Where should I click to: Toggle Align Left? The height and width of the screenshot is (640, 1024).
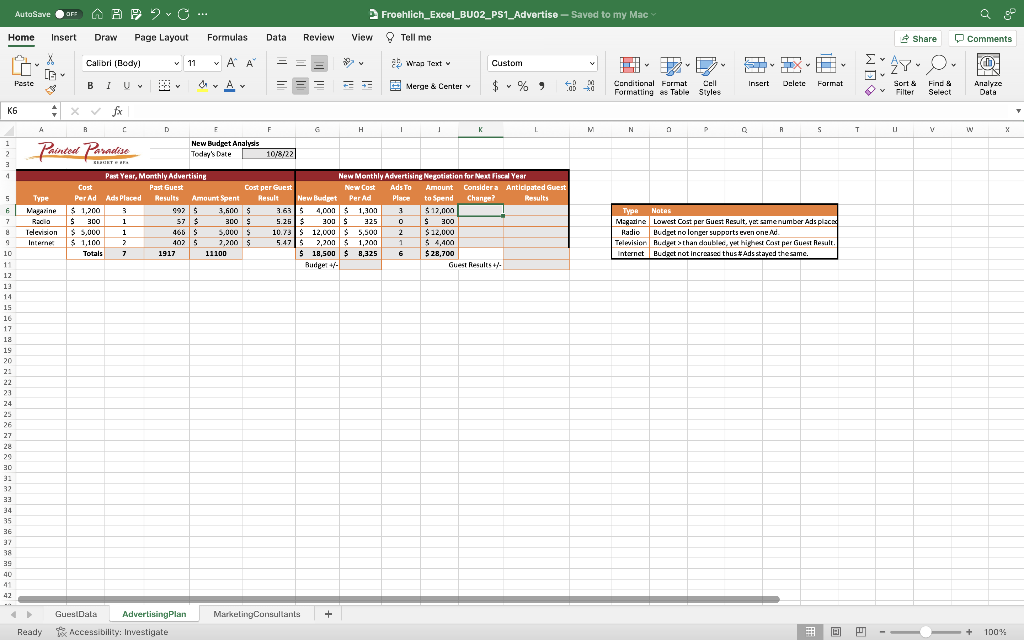(281, 86)
